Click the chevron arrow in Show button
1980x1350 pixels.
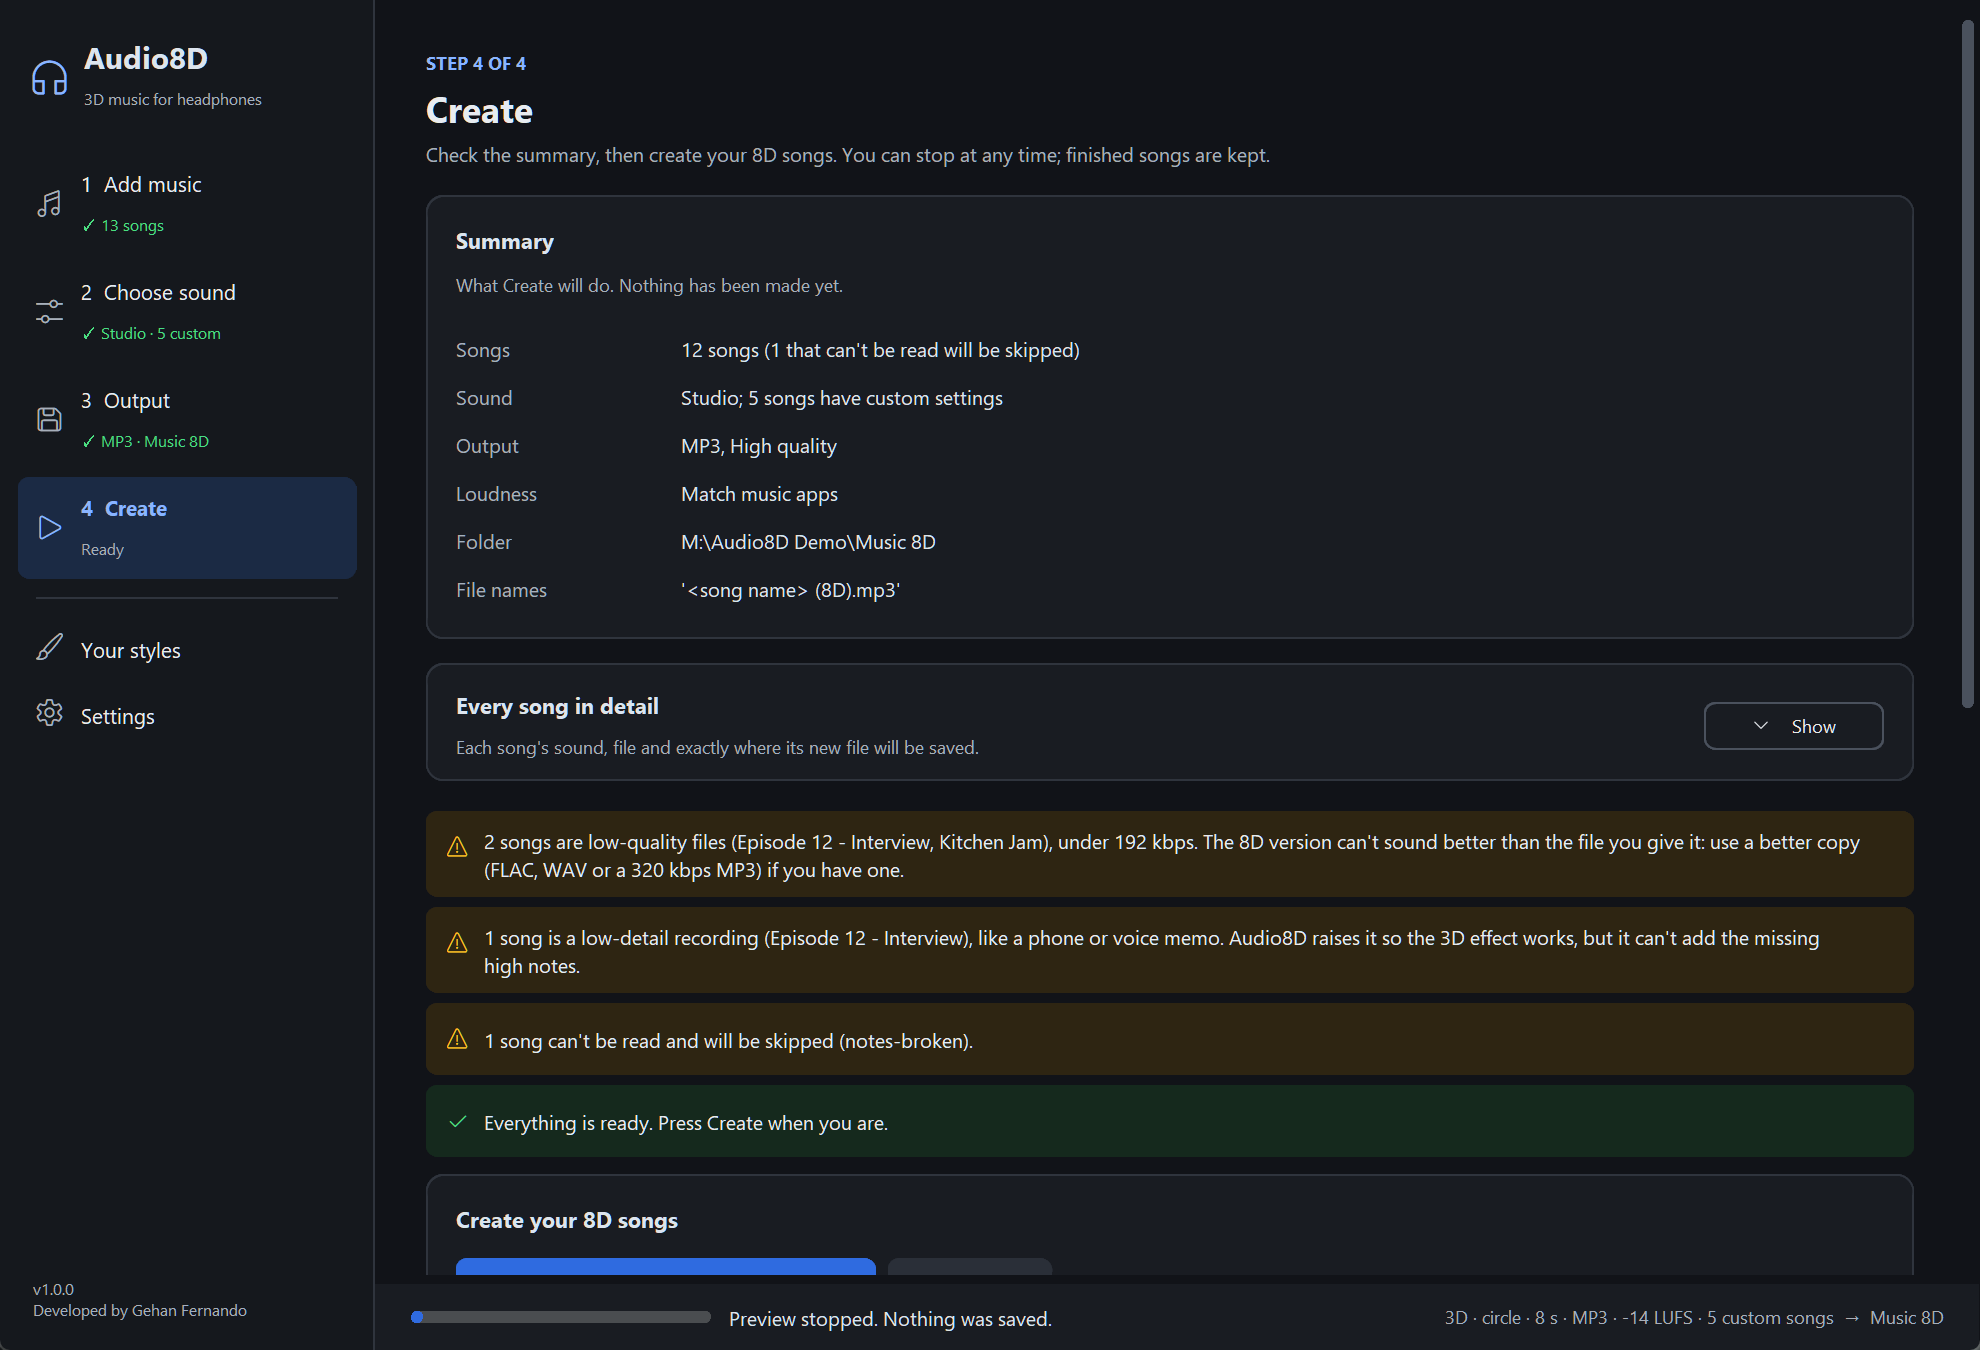(x=1761, y=726)
